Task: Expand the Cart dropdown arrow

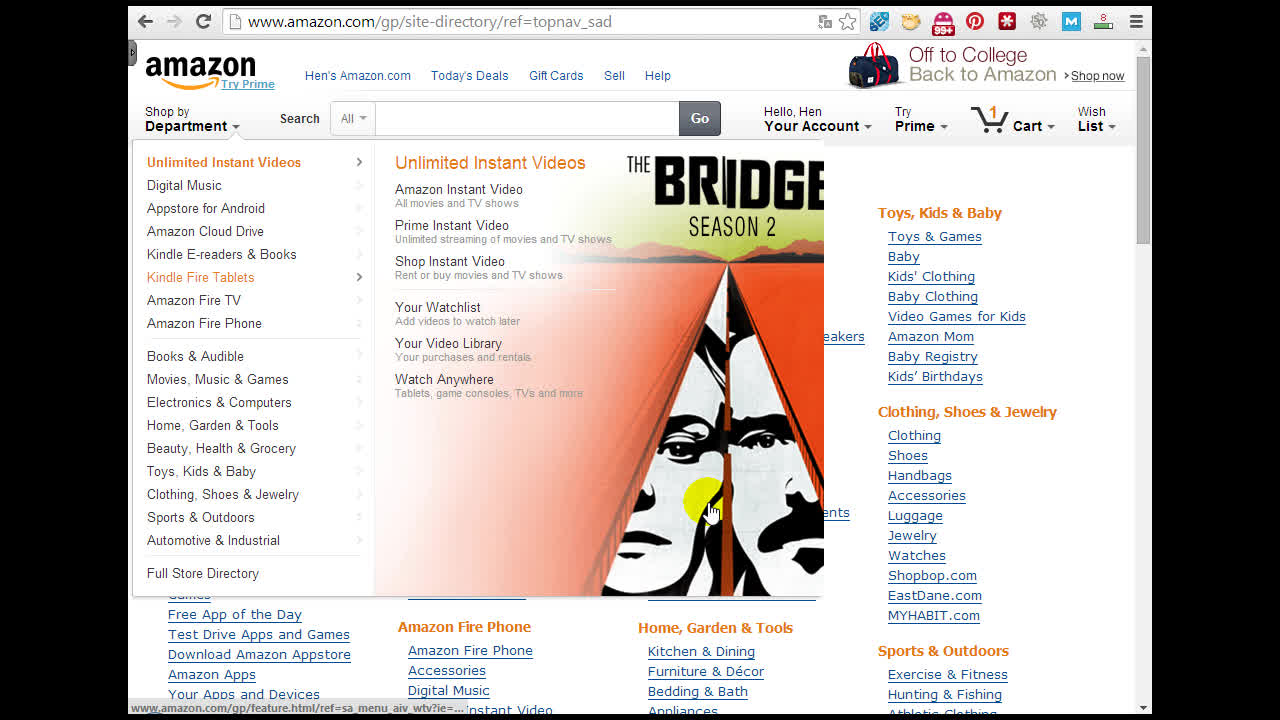Action: pos(1050,127)
